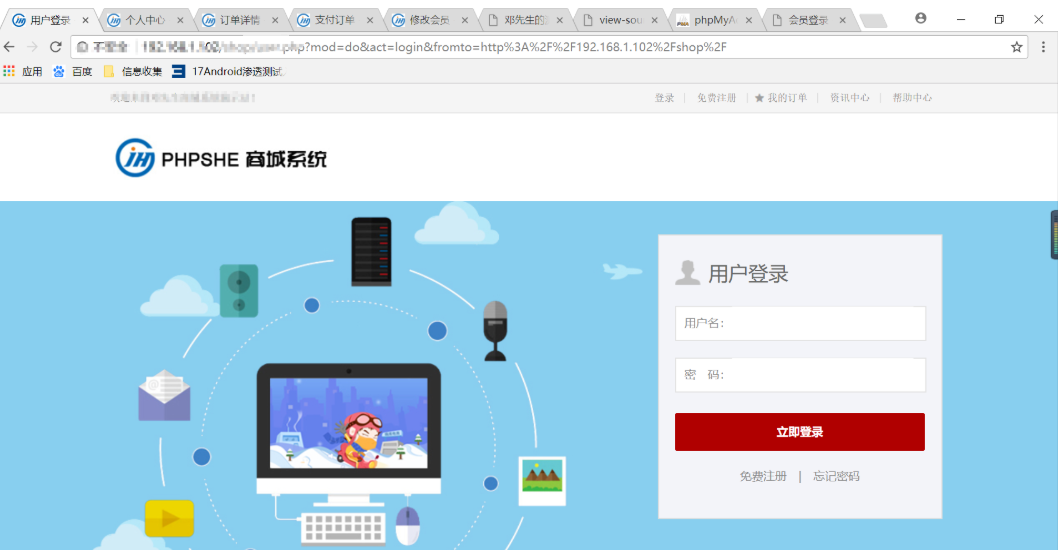Go forward in browser history
Viewport: 1058px width, 550px height.
[x=32, y=47]
